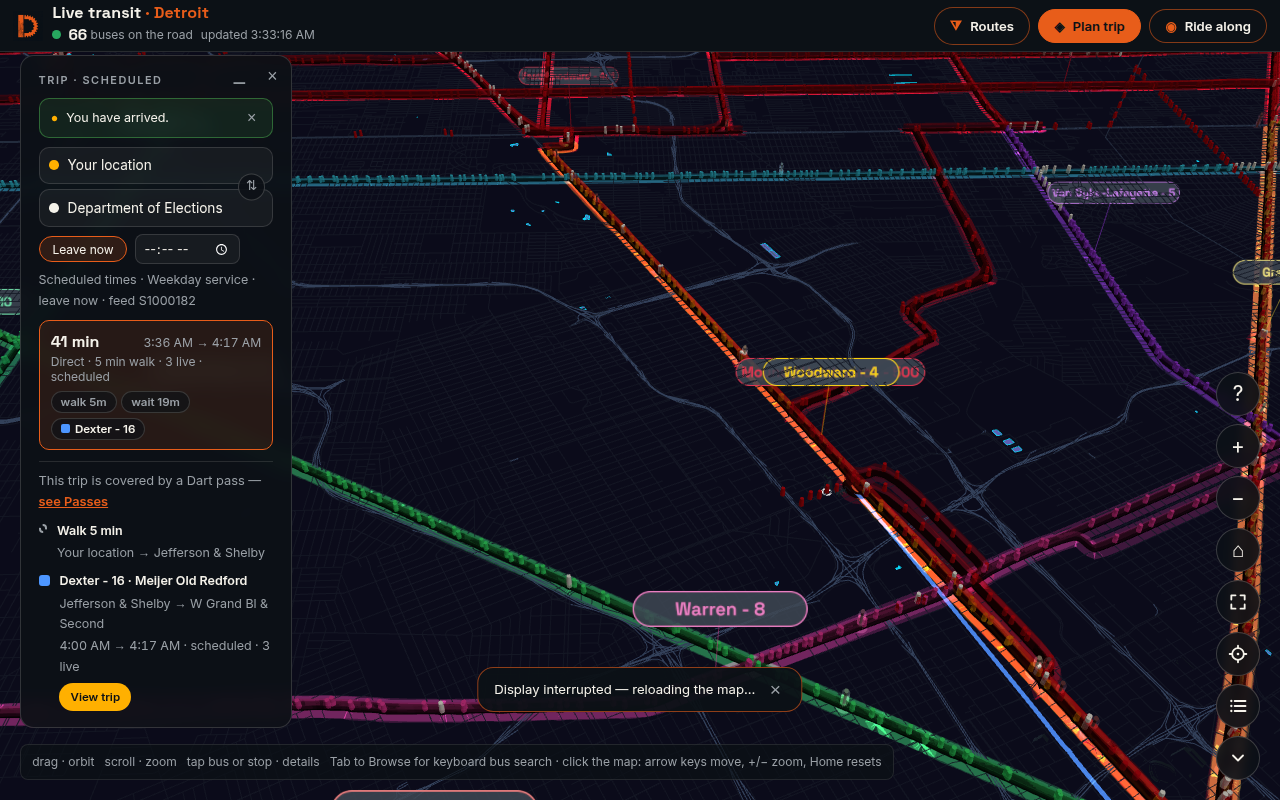The image size is (1280, 800).
Task: Click the clock icon in time field
Action: 221,249
